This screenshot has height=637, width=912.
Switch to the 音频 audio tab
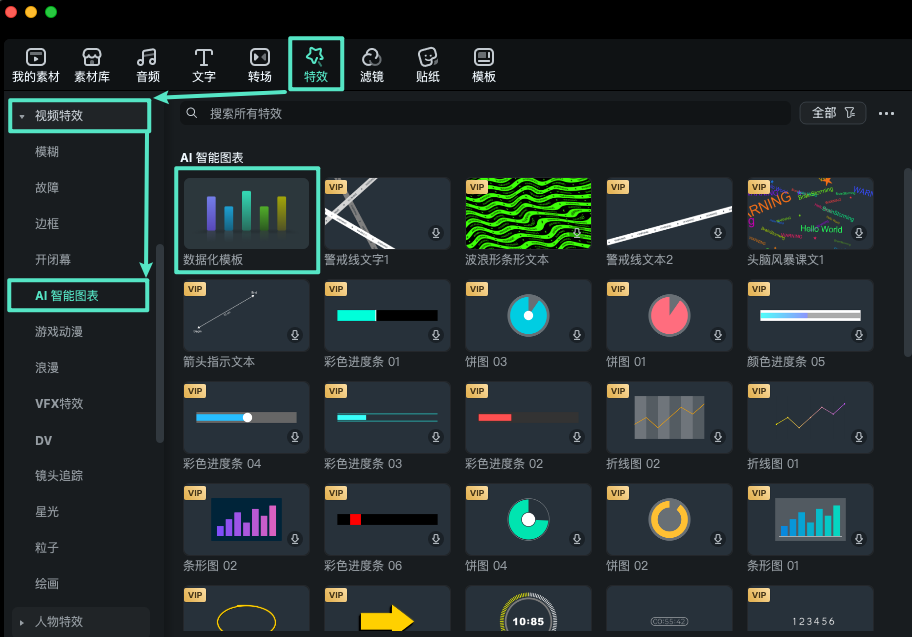(148, 65)
